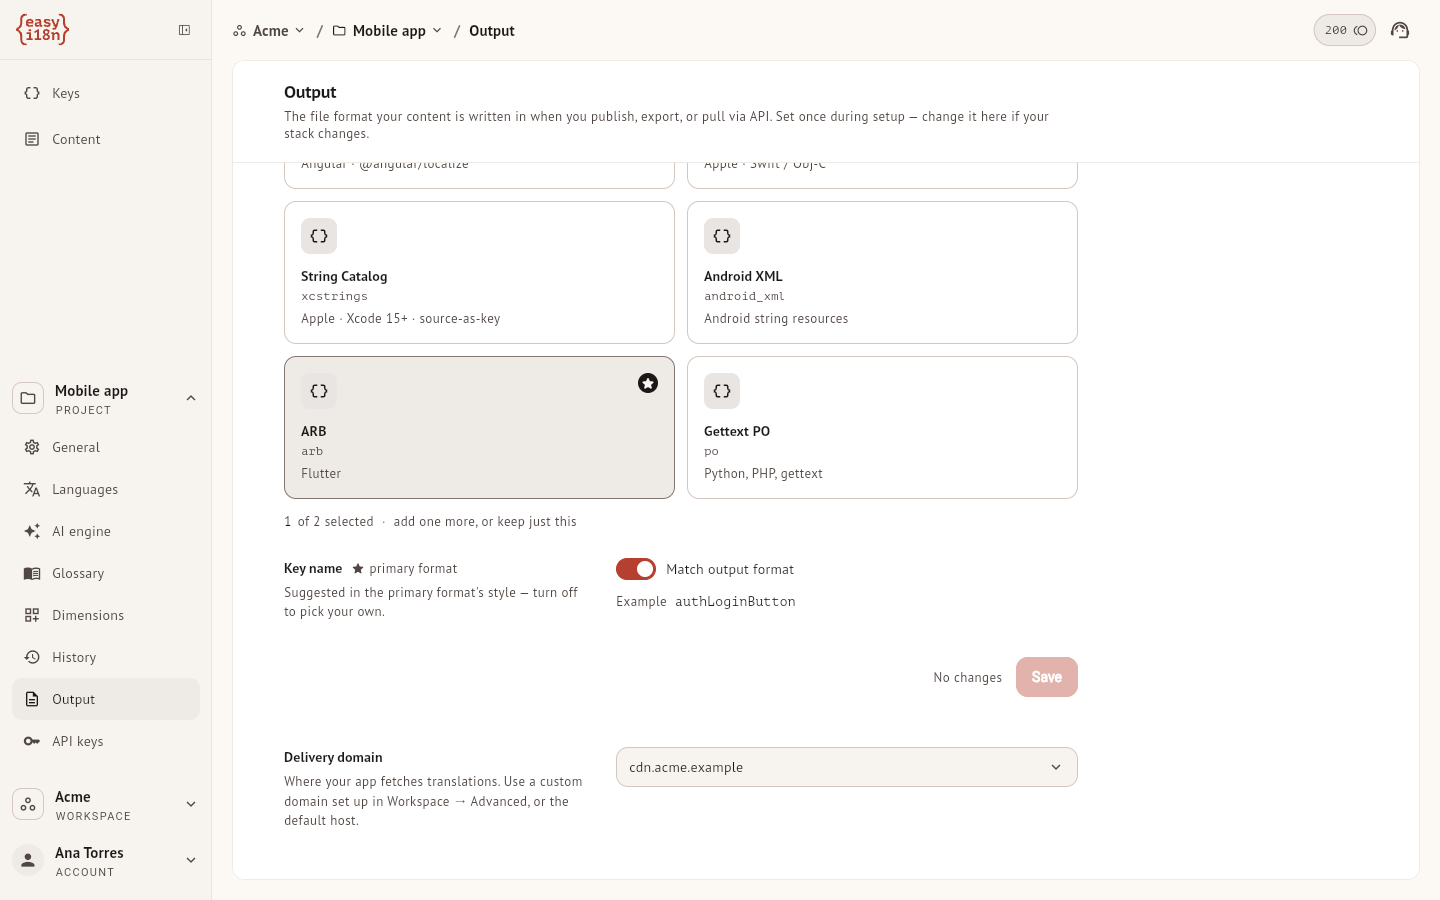
Task: Open Content in the sidebar
Action: click(x=106, y=139)
